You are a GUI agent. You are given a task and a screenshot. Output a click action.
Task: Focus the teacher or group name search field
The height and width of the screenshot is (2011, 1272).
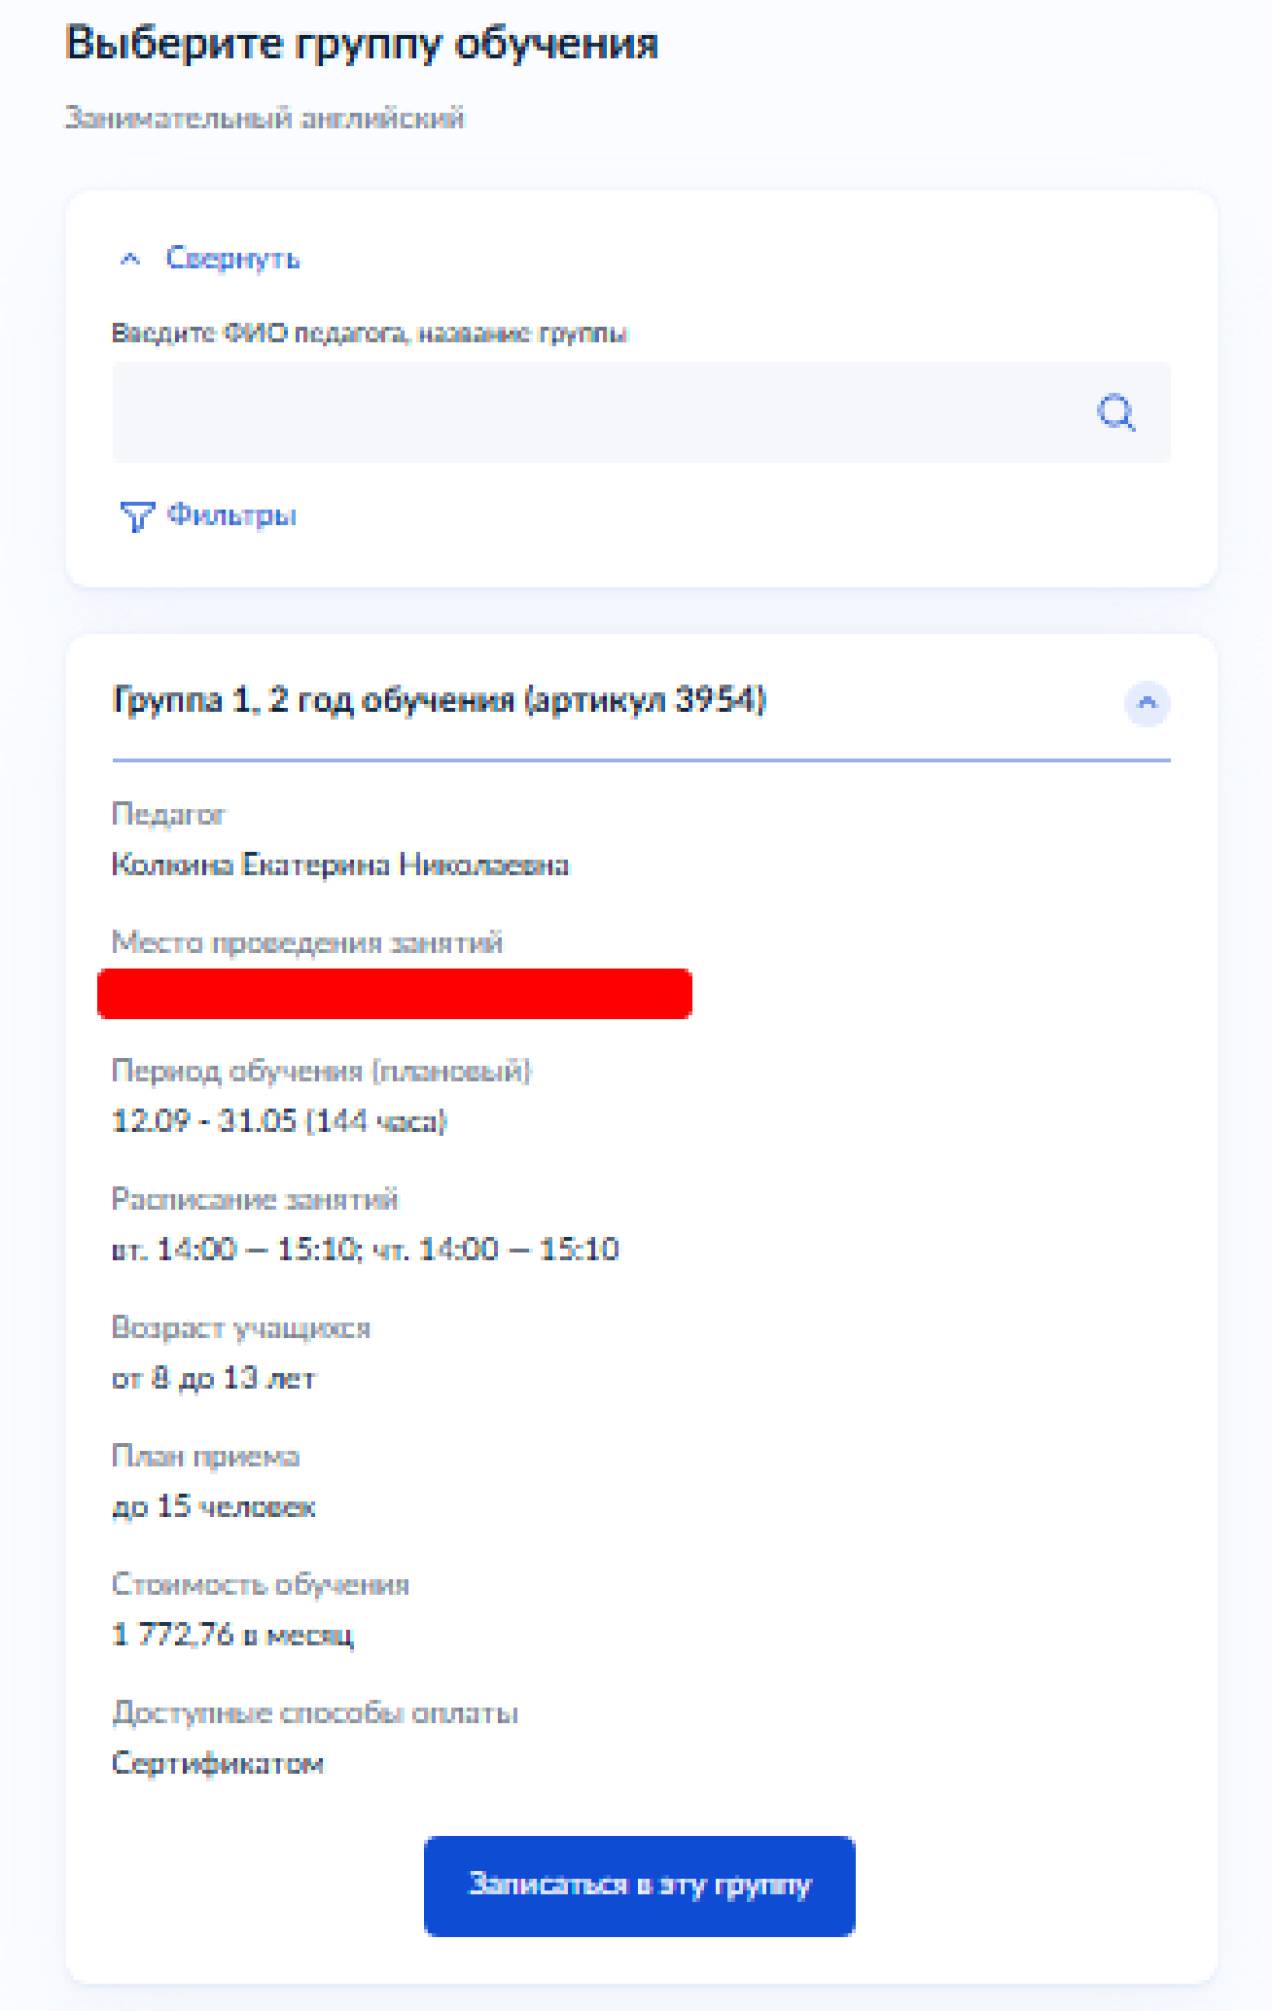tap(600, 412)
